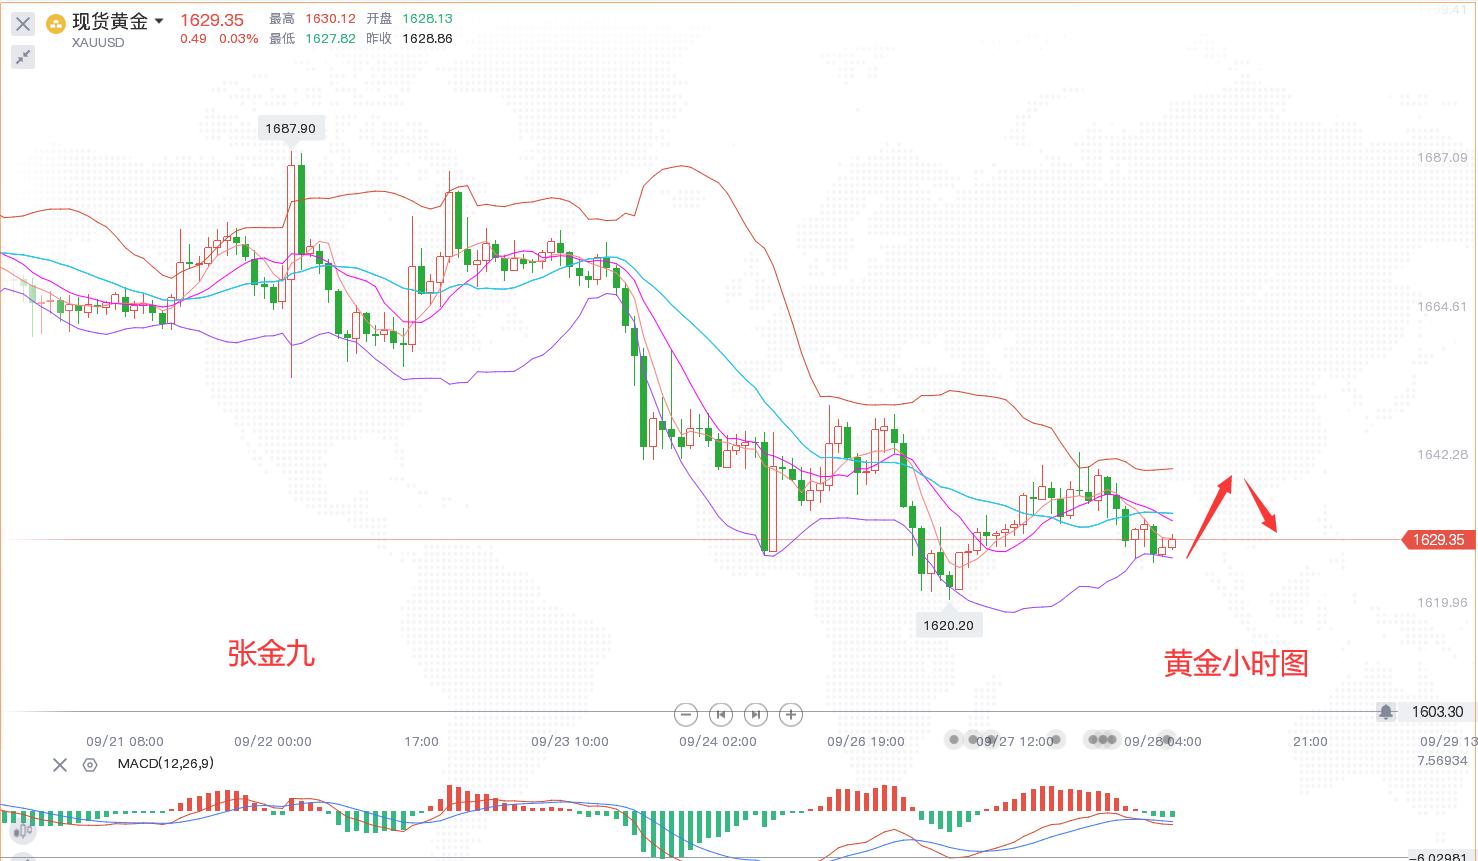
Task: Click the MACD(12,26,9) indicator label
Action: (165, 764)
